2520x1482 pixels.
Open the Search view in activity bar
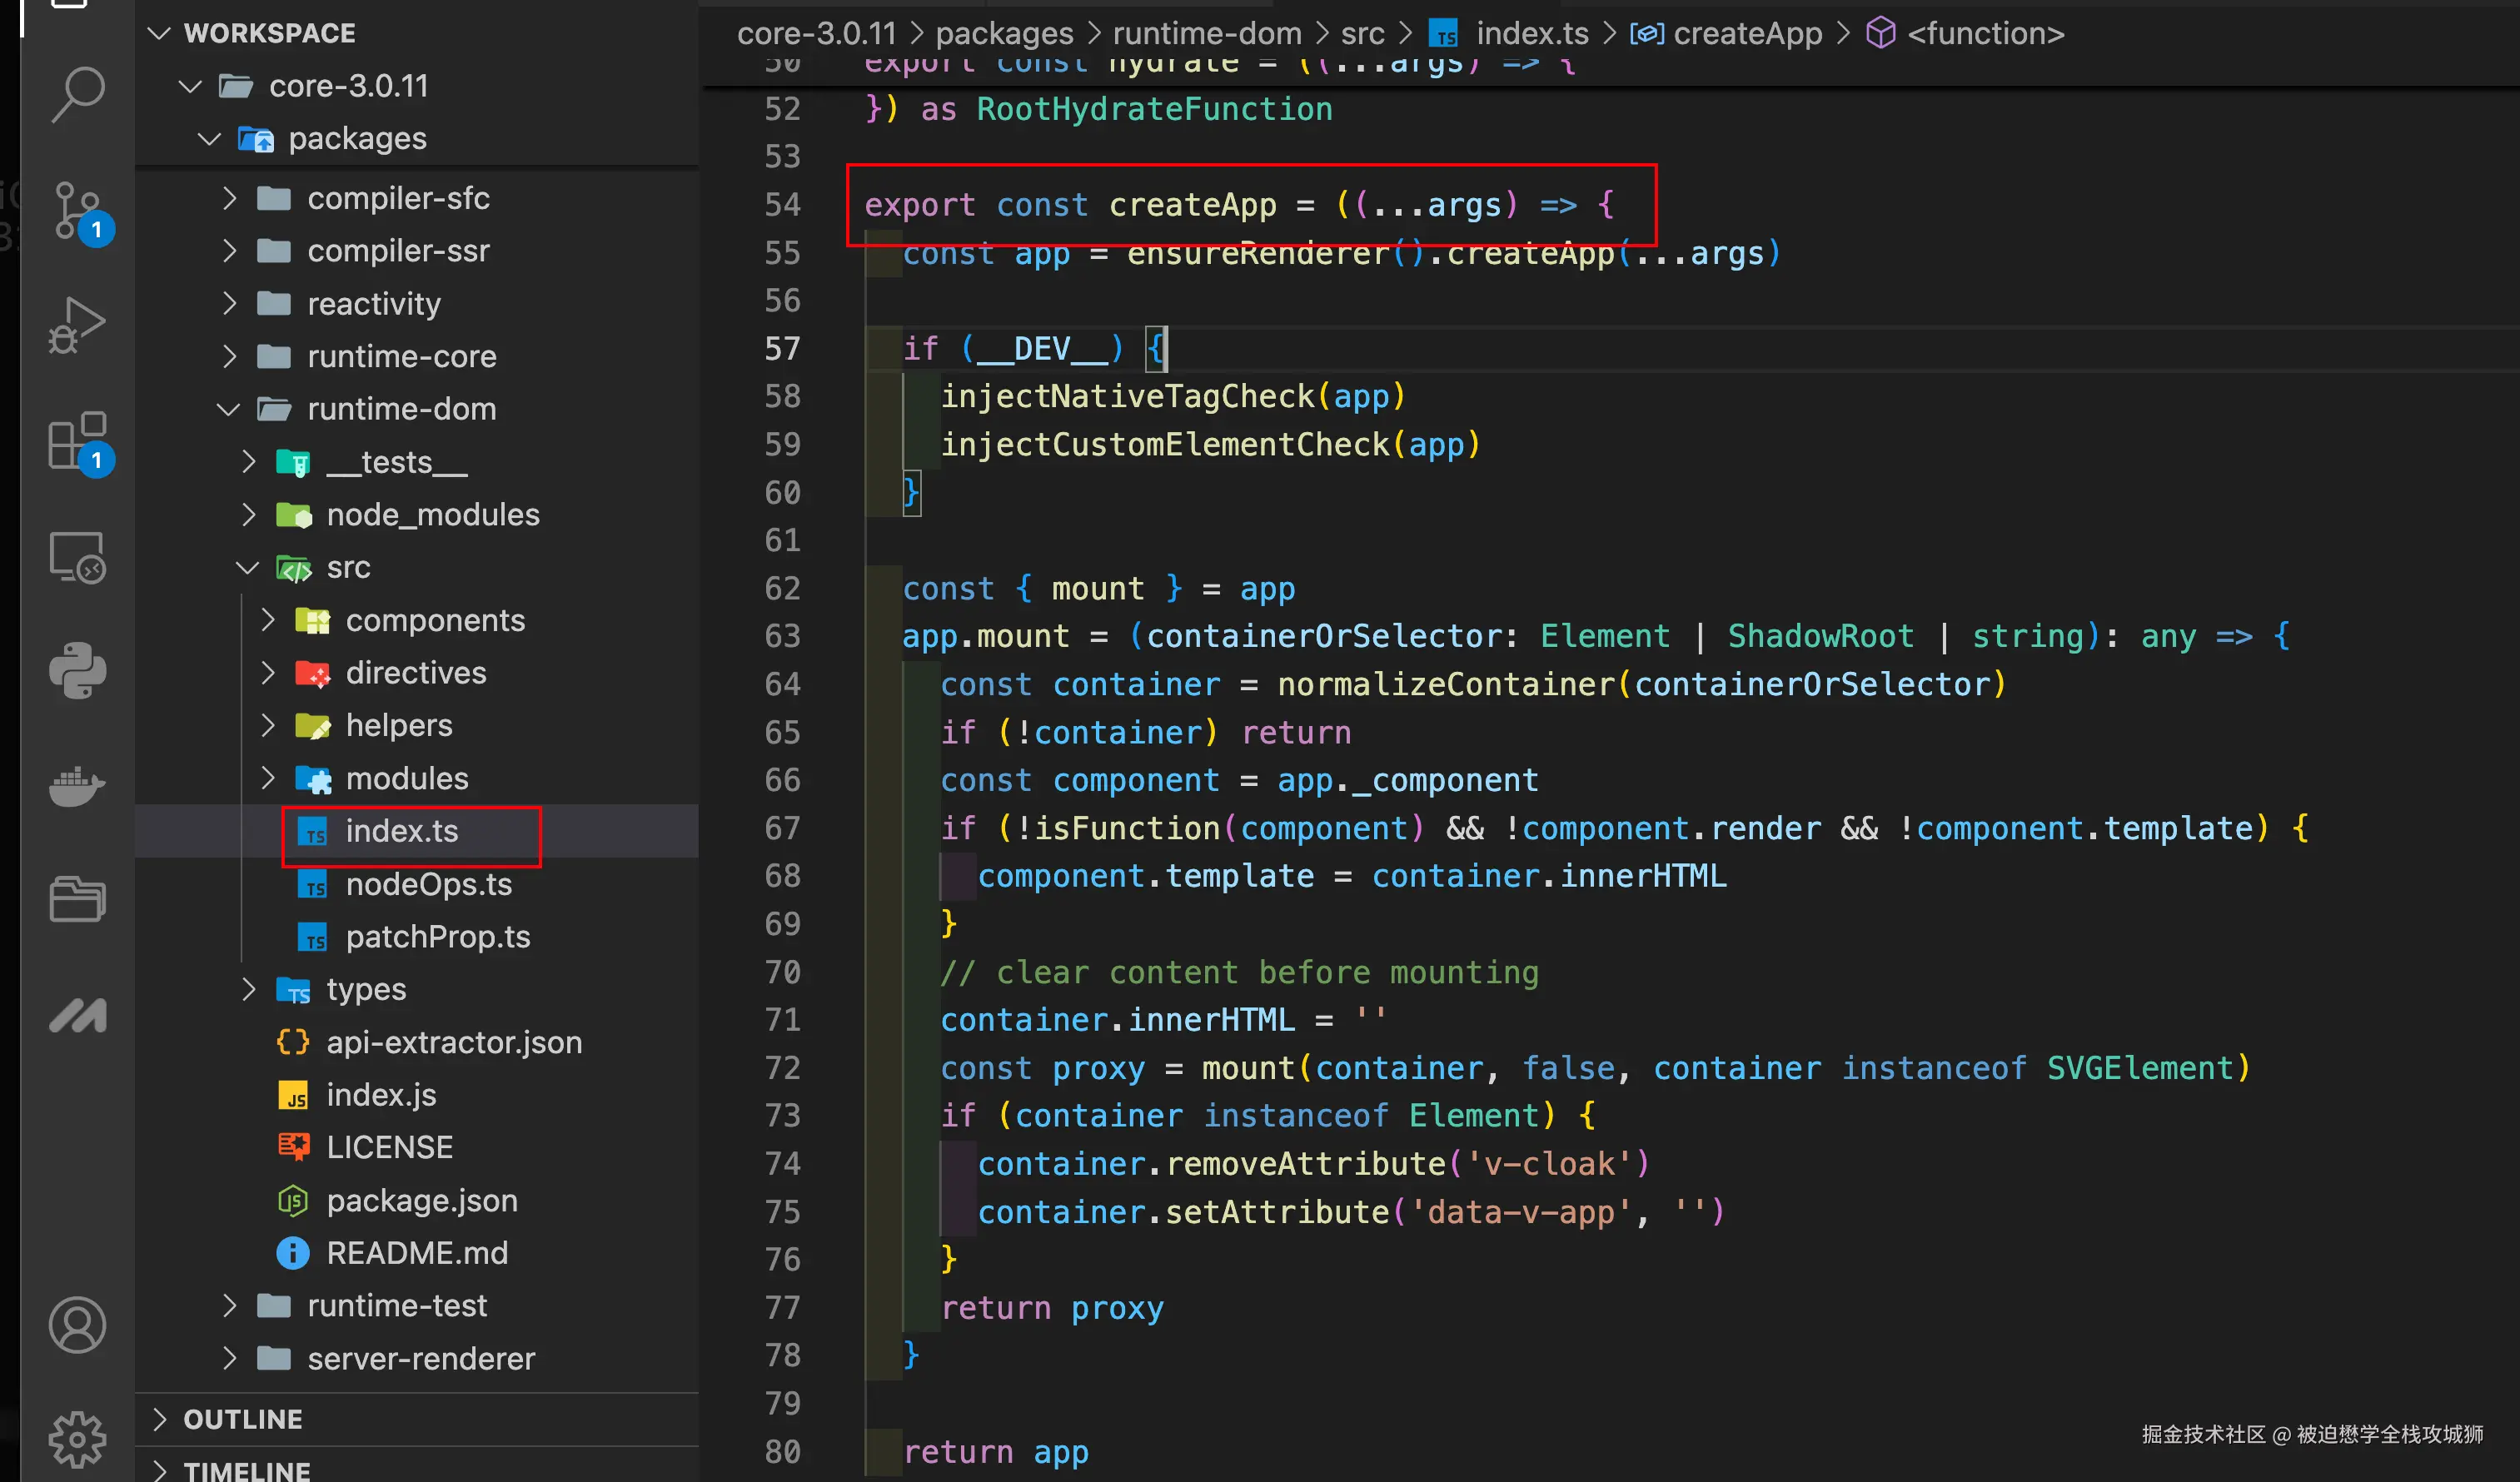(77, 94)
